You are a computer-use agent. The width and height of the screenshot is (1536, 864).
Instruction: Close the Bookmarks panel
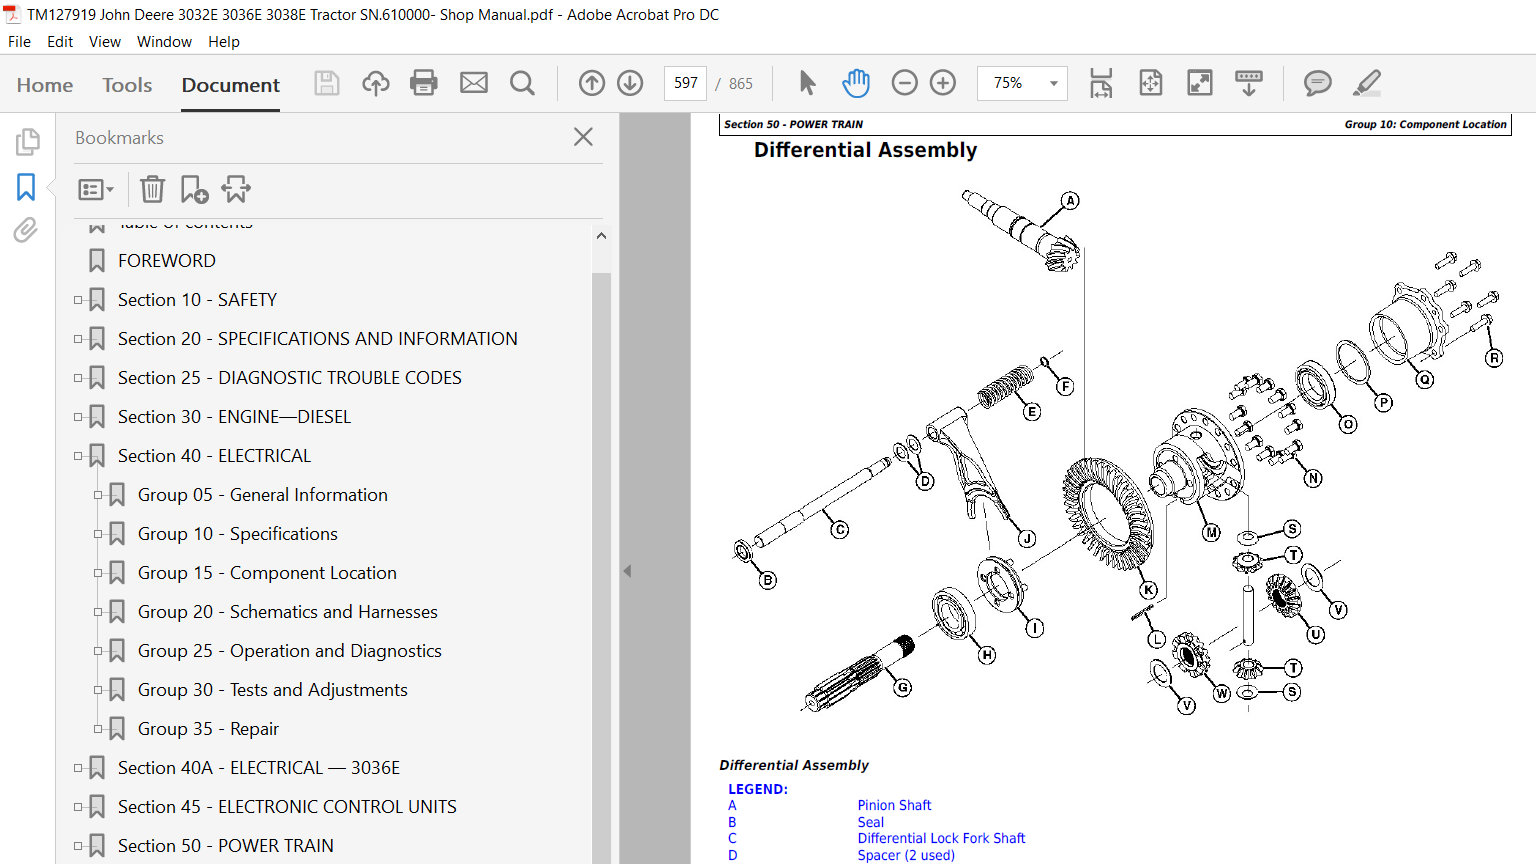(584, 137)
